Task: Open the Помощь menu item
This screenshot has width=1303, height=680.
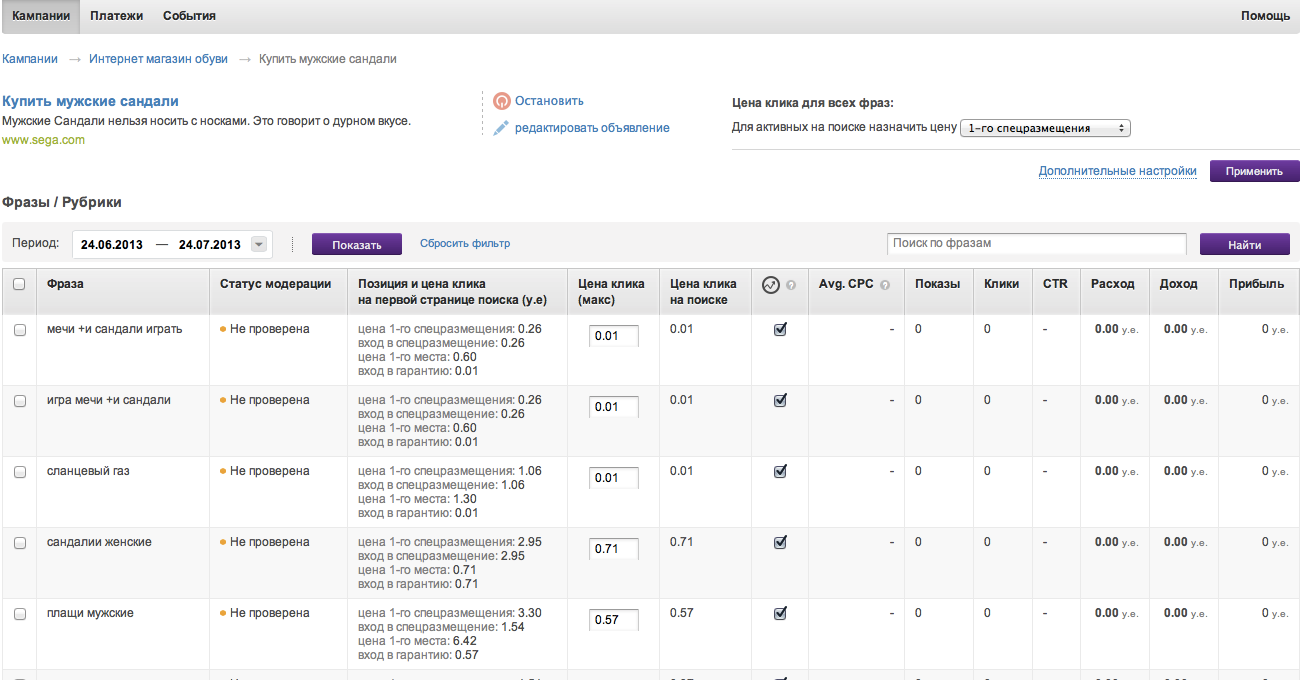Action: (x=1264, y=16)
